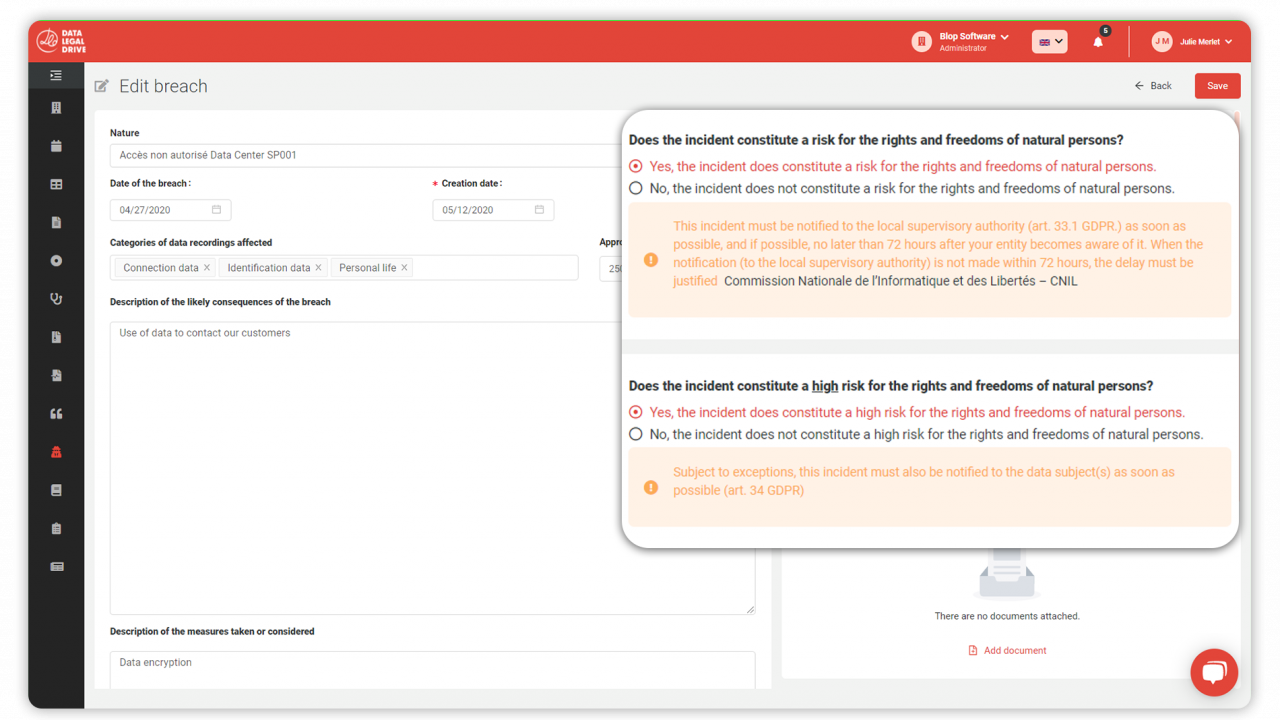
Task: Click the 72-hour supervisory authority warning icon
Action: tap(651, 260)
